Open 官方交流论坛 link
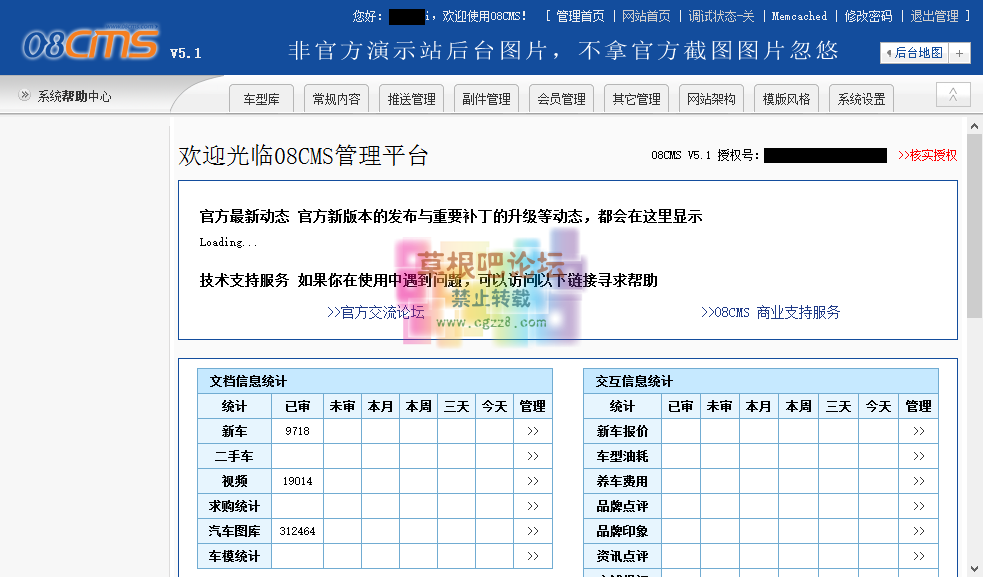Screen dimensions: 983x577 pyautogui.click(x=375, y=312)
